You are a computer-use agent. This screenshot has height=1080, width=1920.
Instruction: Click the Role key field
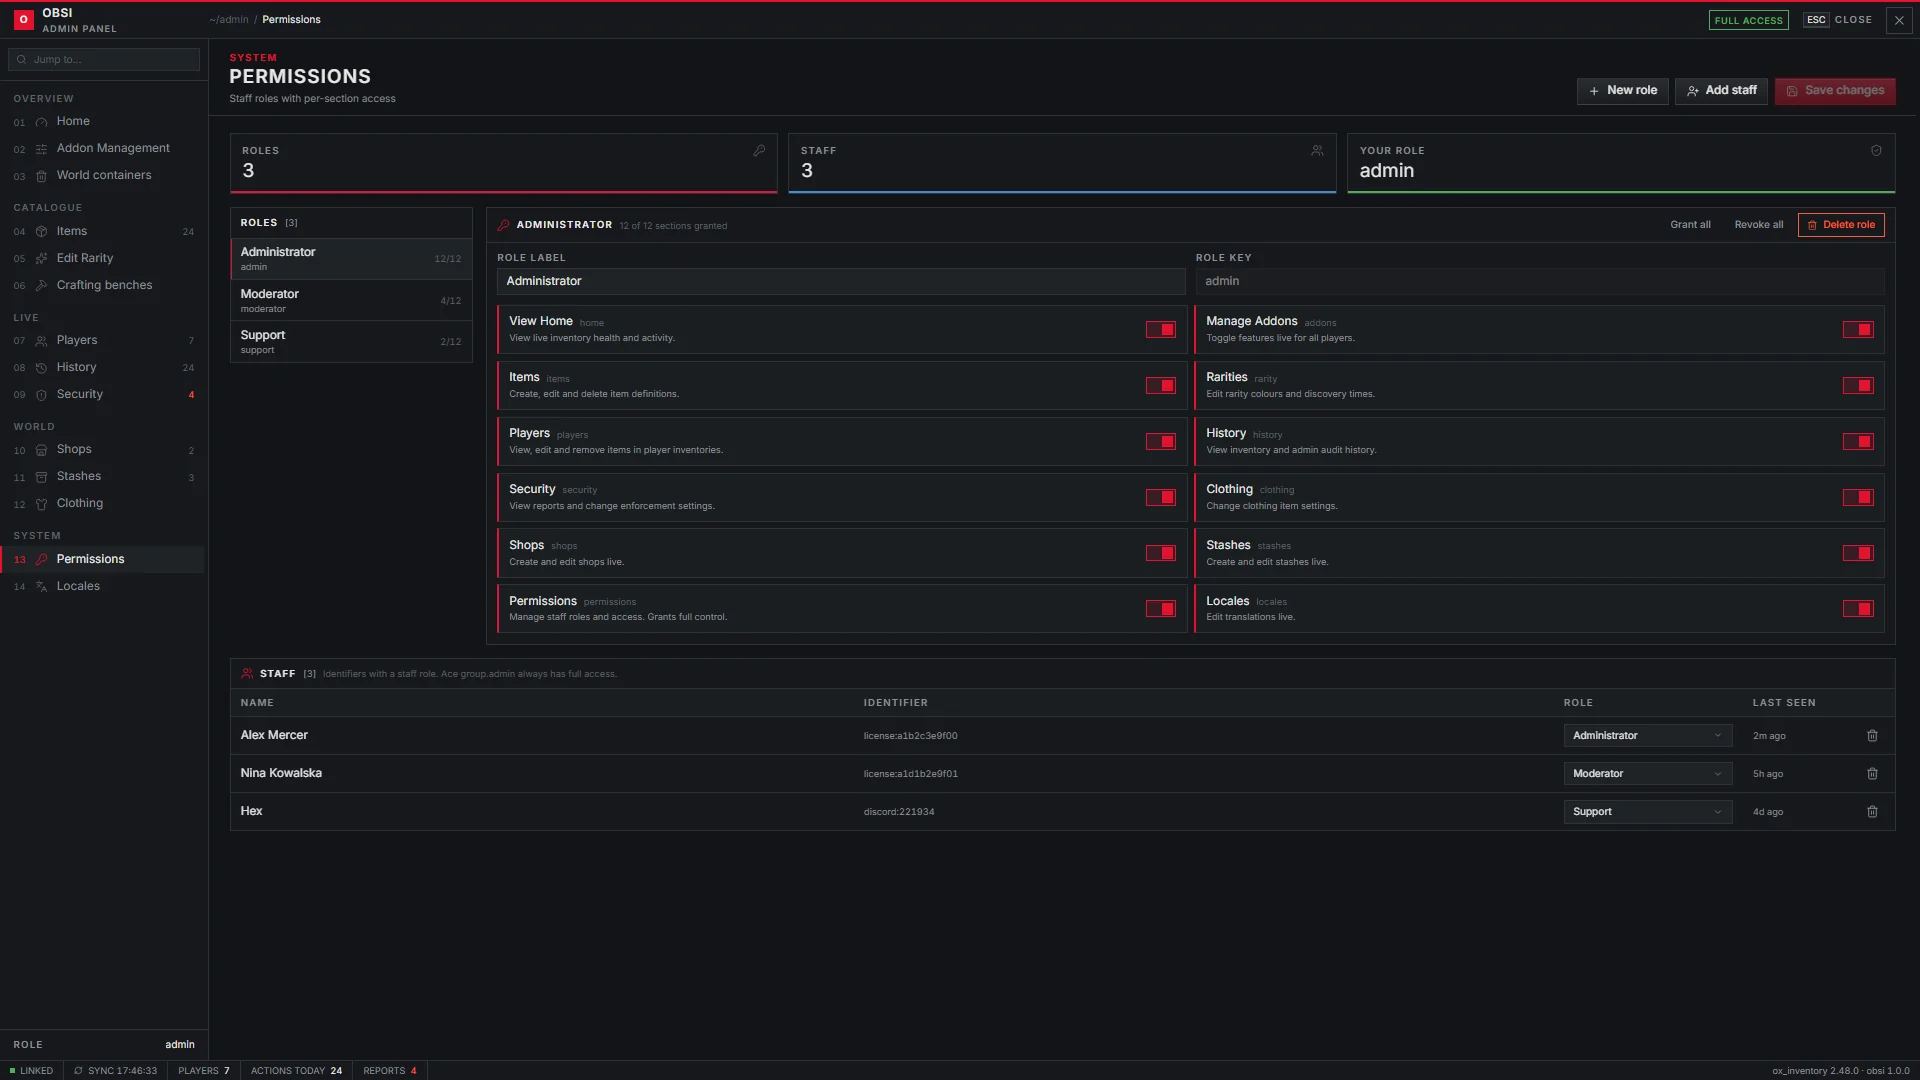pyautogui.click(x=1540, y=282)
